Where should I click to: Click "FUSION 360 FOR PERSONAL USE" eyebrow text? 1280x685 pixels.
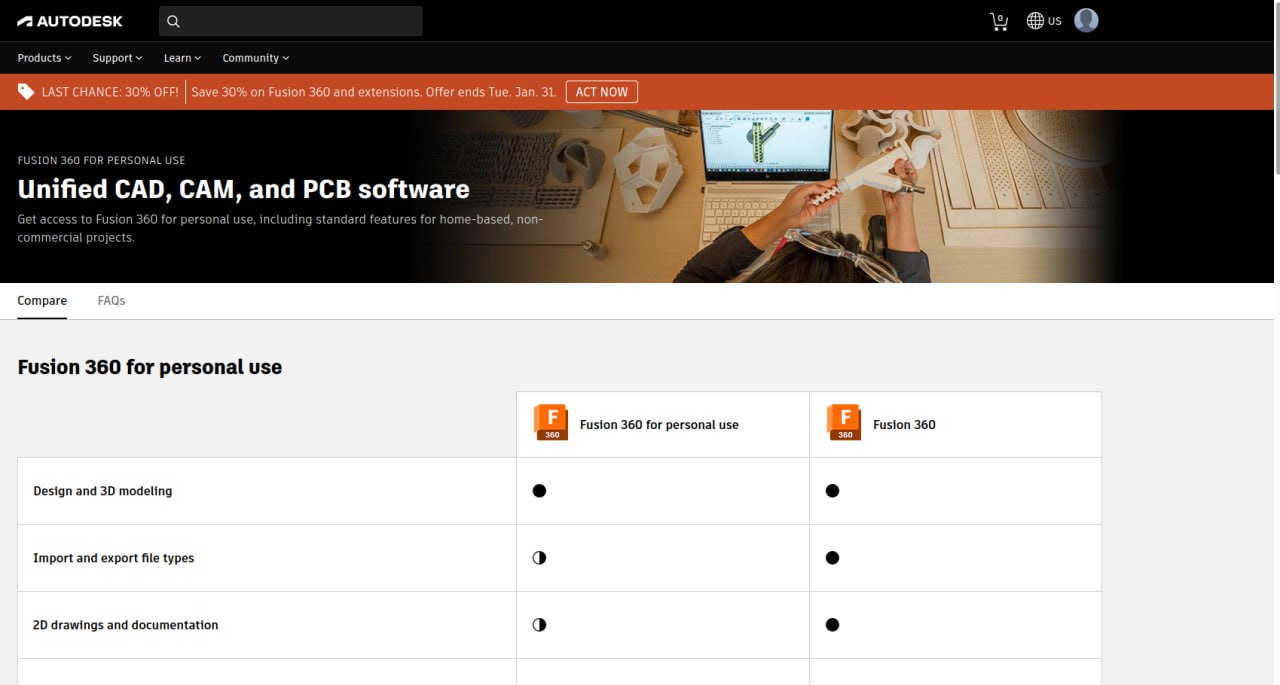pyautogui.click(x=101, y=160)
